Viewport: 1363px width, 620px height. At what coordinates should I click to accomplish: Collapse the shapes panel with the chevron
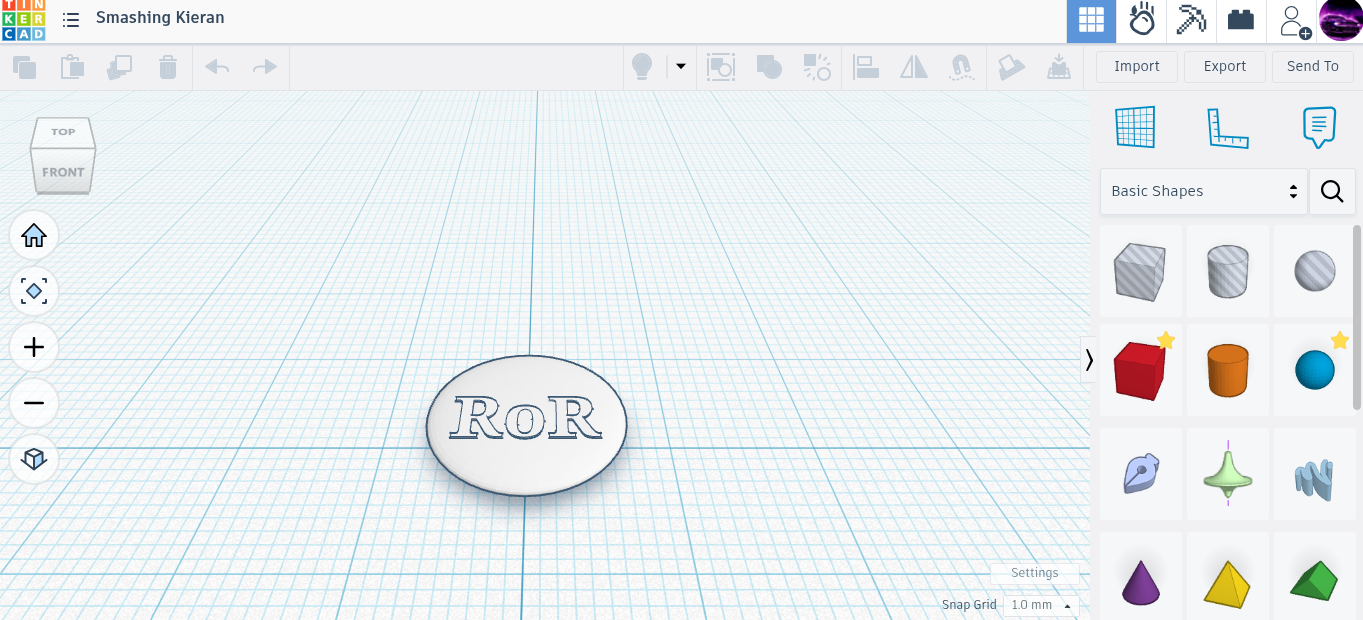1089,360
